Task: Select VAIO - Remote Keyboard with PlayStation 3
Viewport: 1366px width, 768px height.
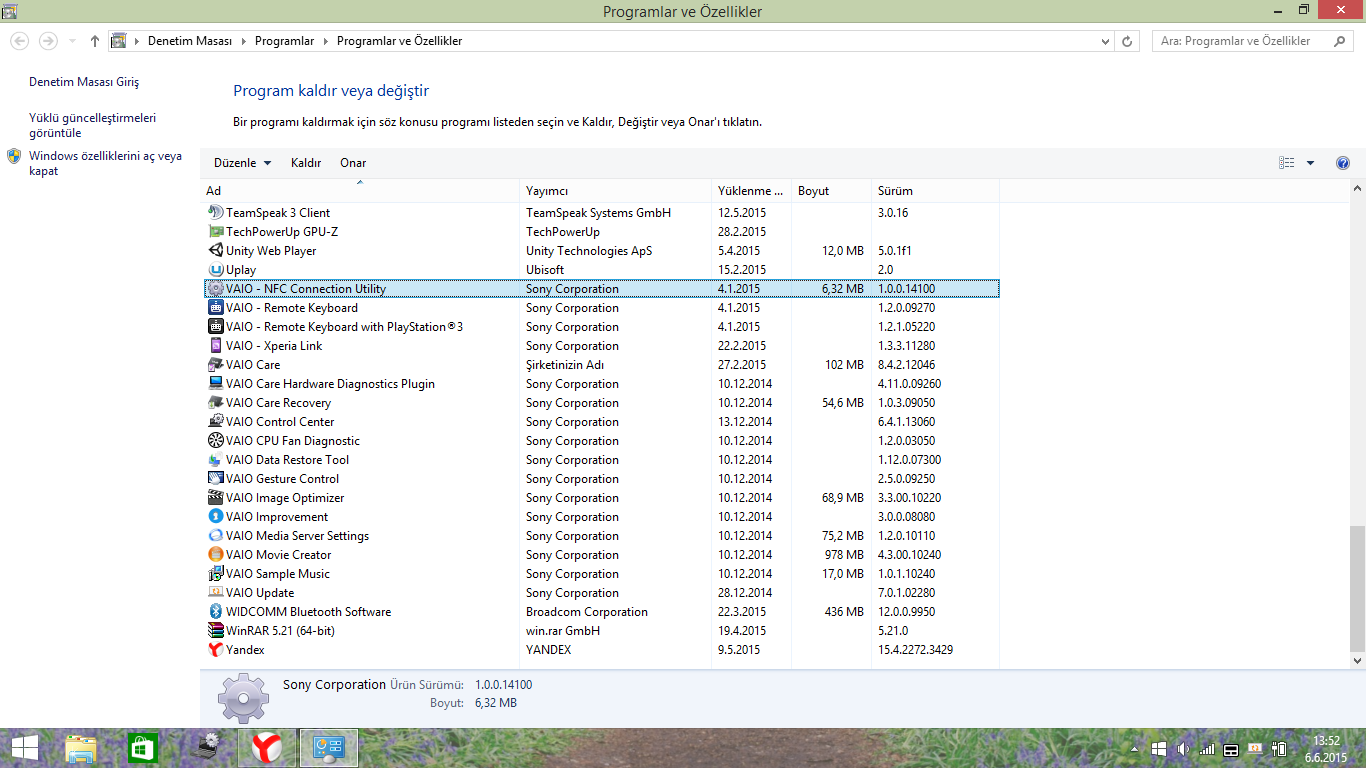Action: click(x=601, y=327)
